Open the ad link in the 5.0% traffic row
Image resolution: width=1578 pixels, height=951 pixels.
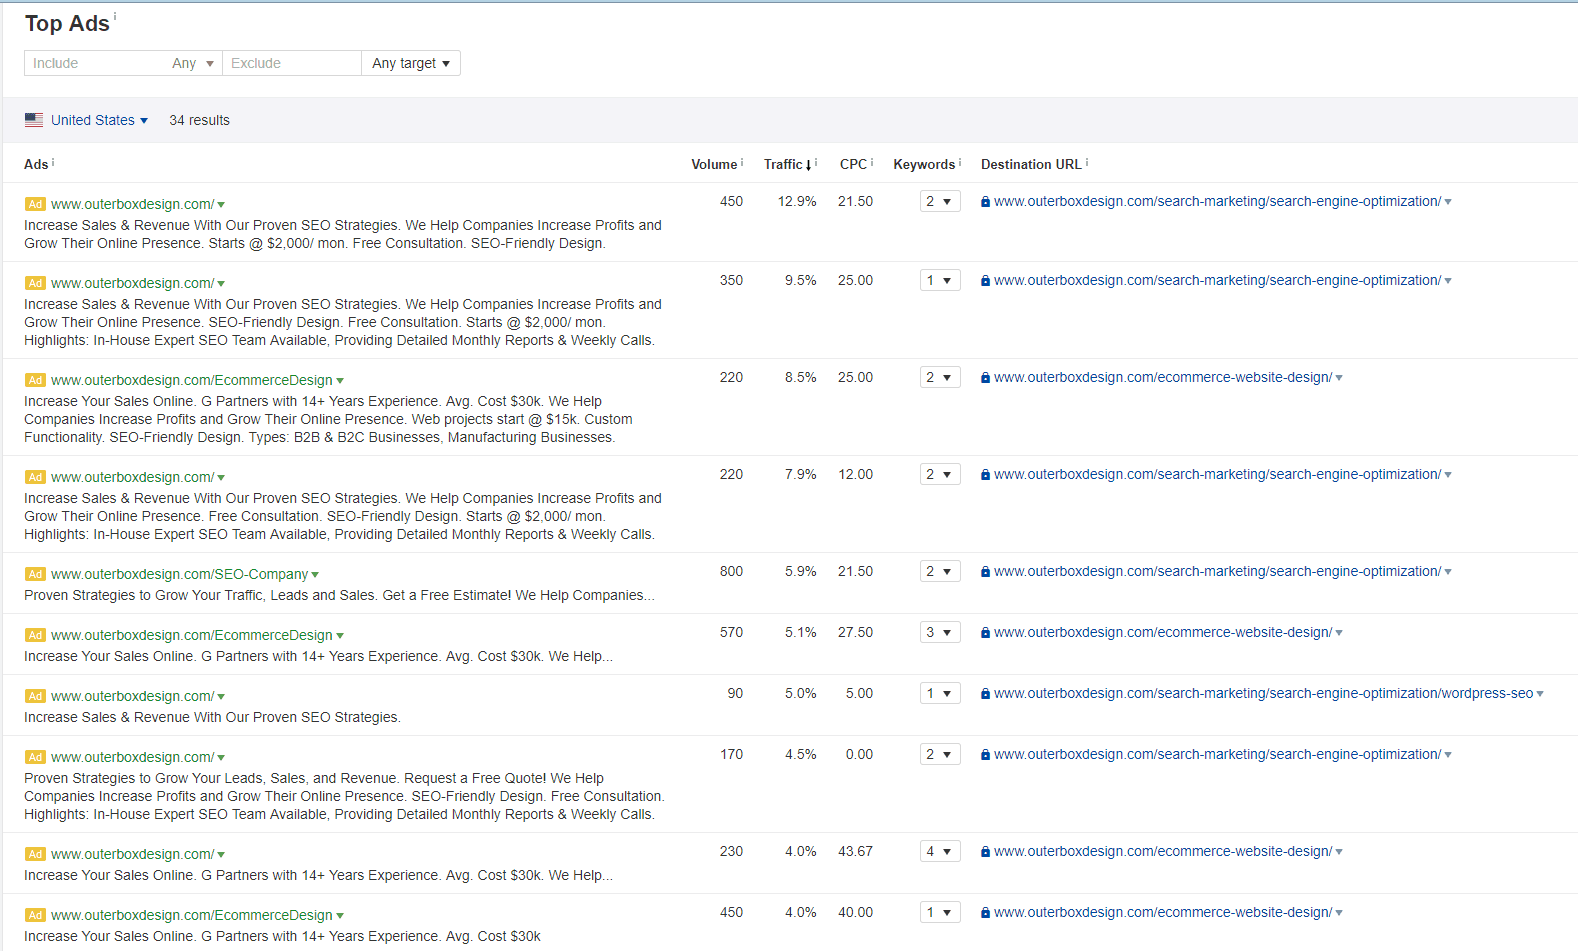(x=132, y=696)
